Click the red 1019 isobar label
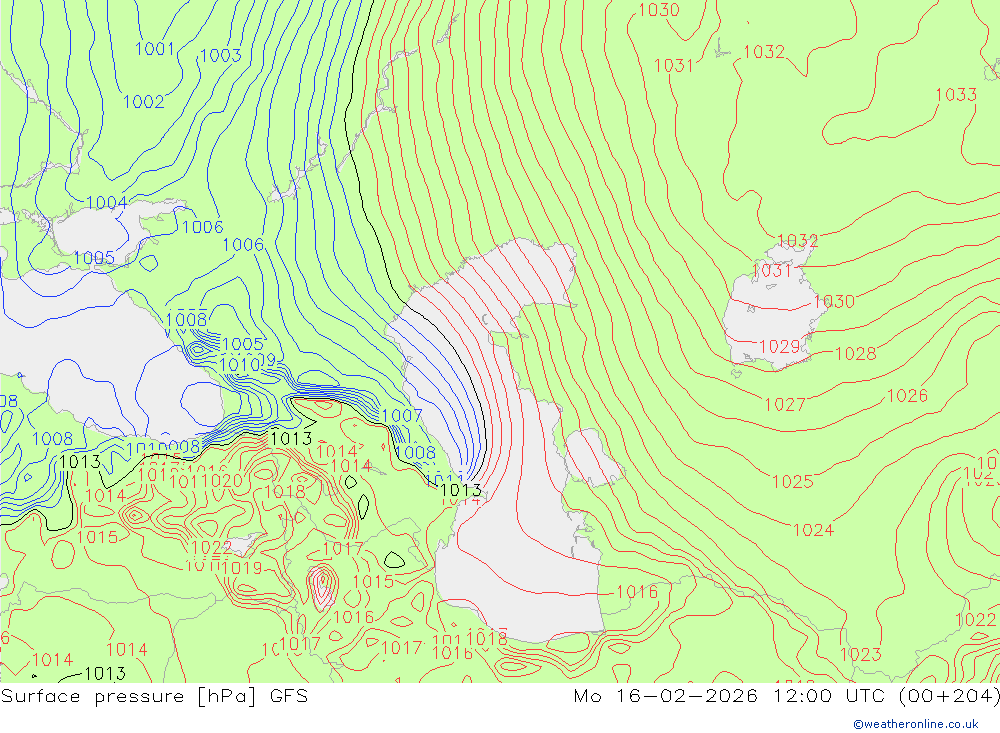The height and width of the screenshot is (733, 1000). coord(242,568)
